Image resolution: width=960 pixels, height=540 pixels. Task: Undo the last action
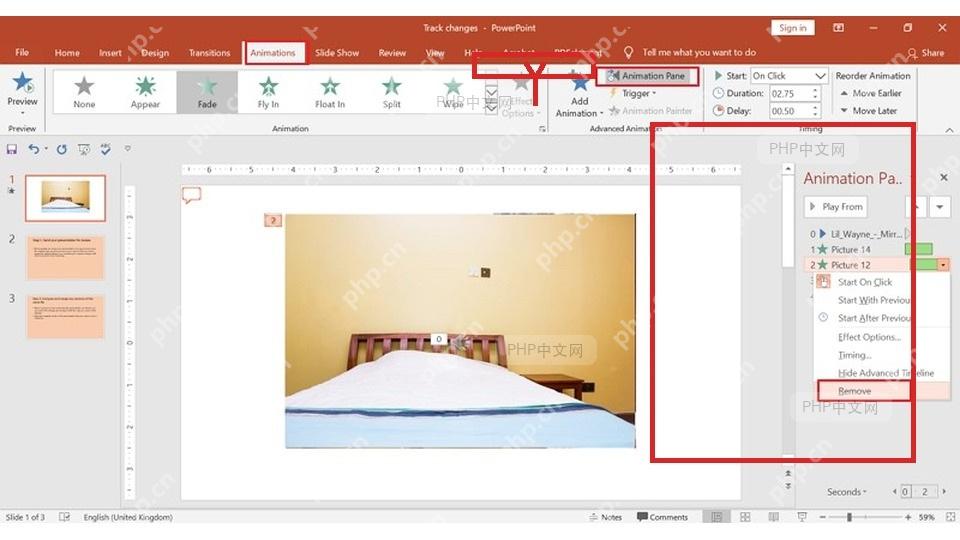(x=34, y=149)
